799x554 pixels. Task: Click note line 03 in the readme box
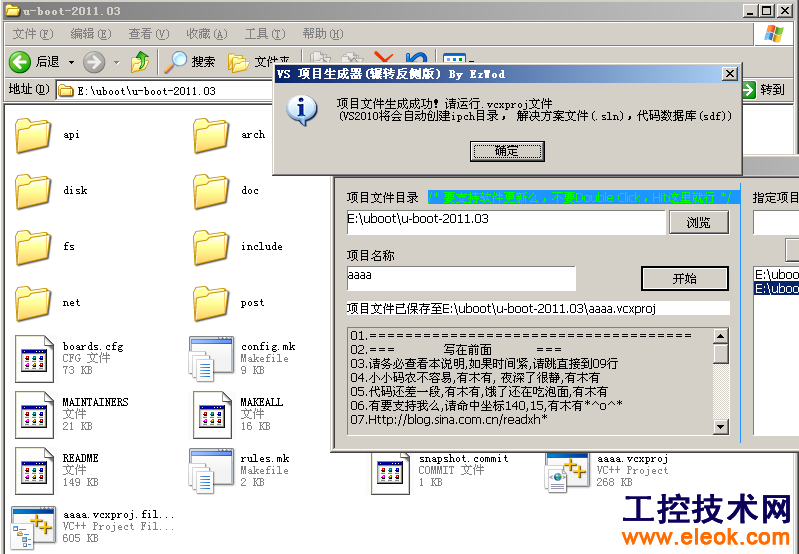pyautogui.click(x=484, y=363)
